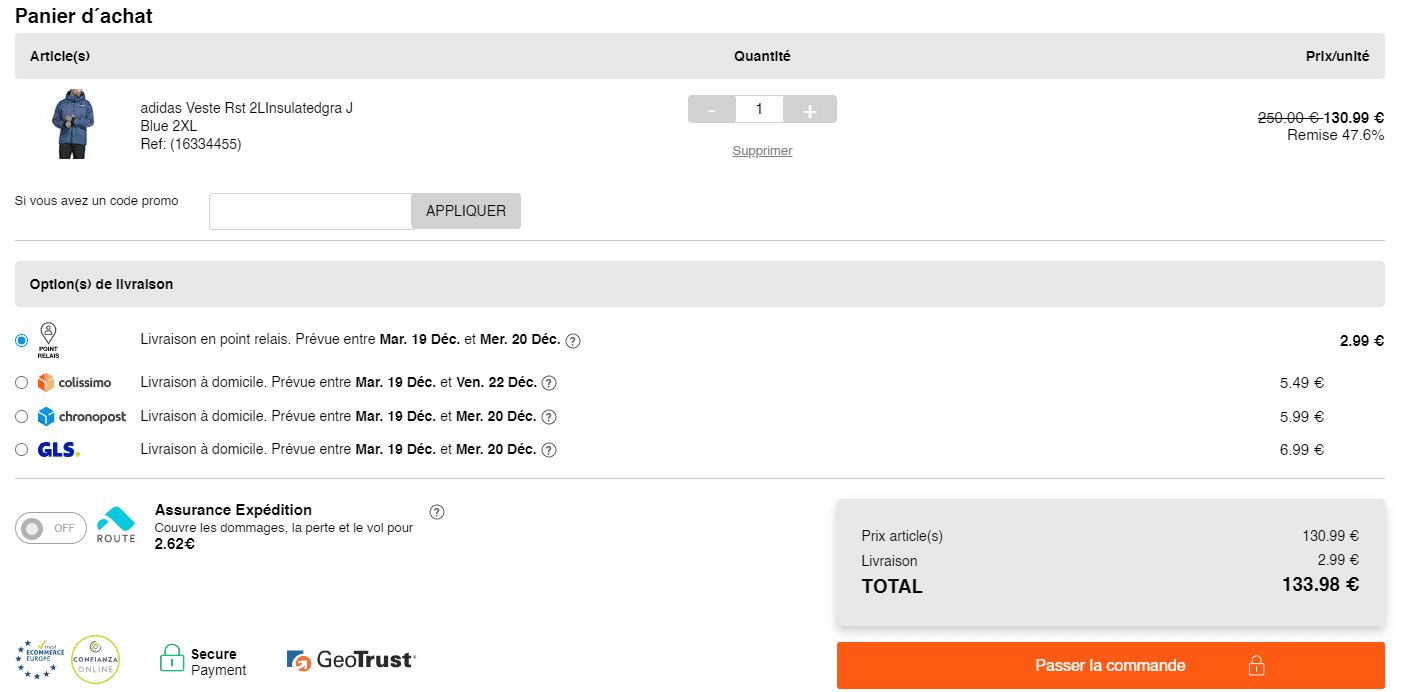Open help icon for point relais delivery

(x=573, y=341)
